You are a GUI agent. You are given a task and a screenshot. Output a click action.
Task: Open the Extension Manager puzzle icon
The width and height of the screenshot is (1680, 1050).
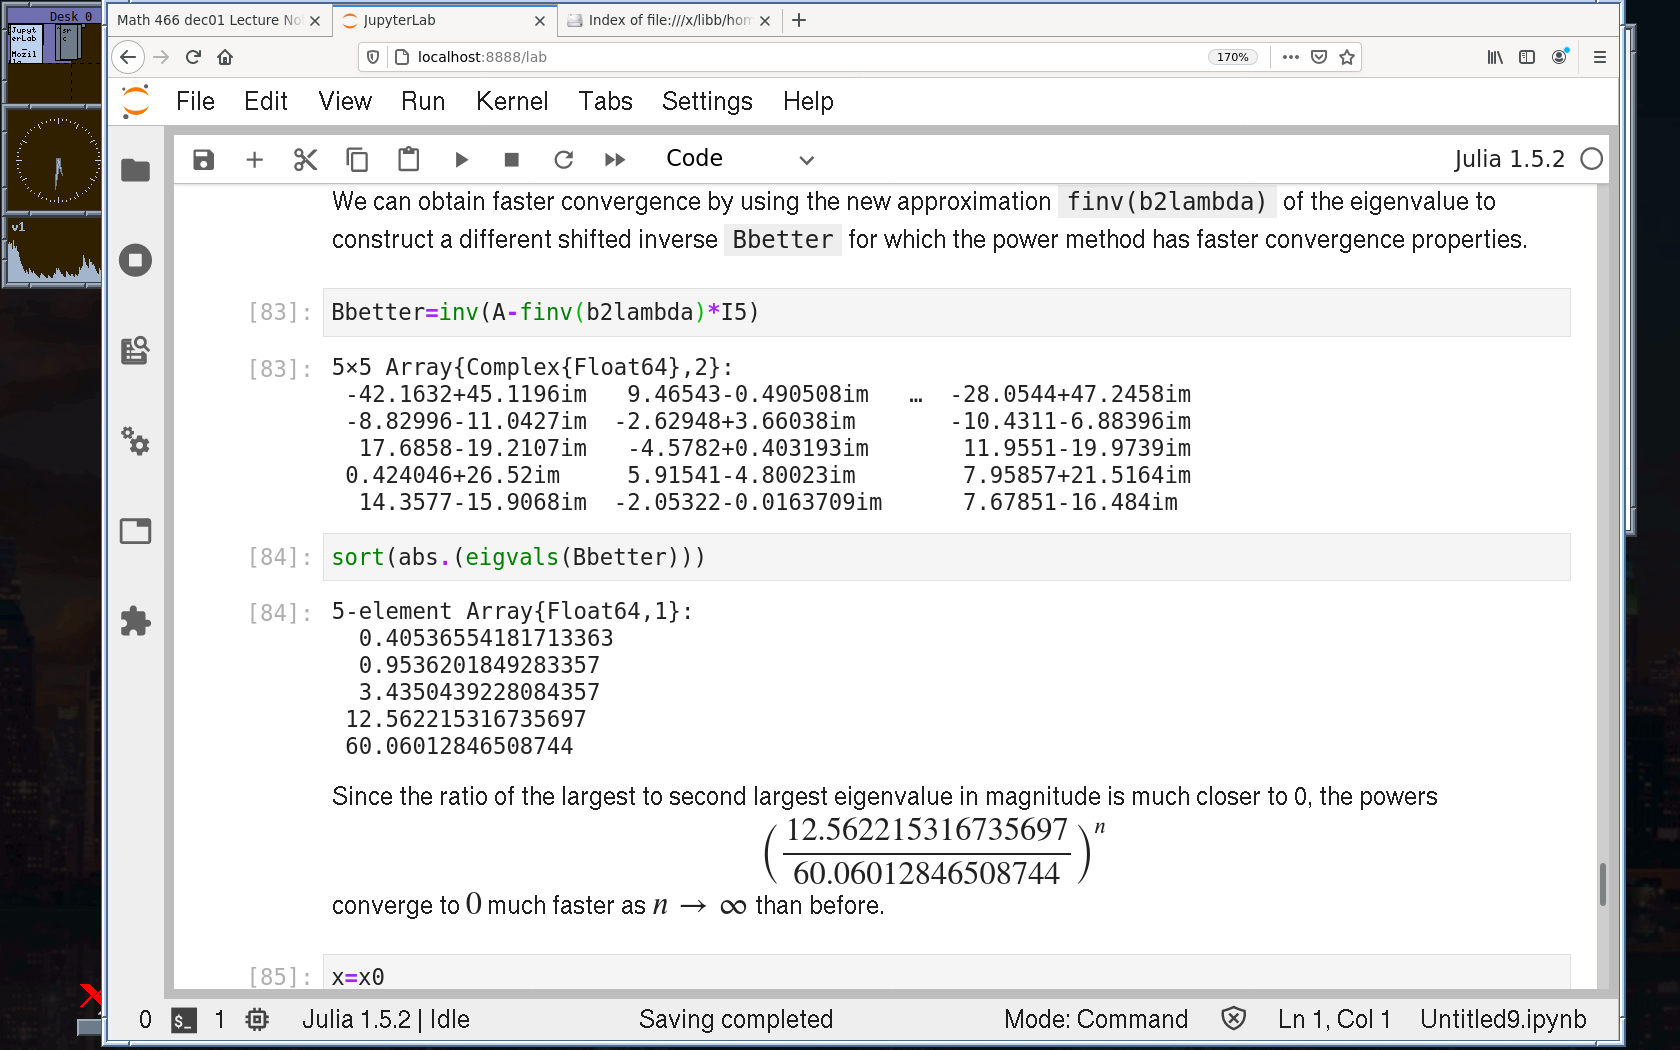135,621
